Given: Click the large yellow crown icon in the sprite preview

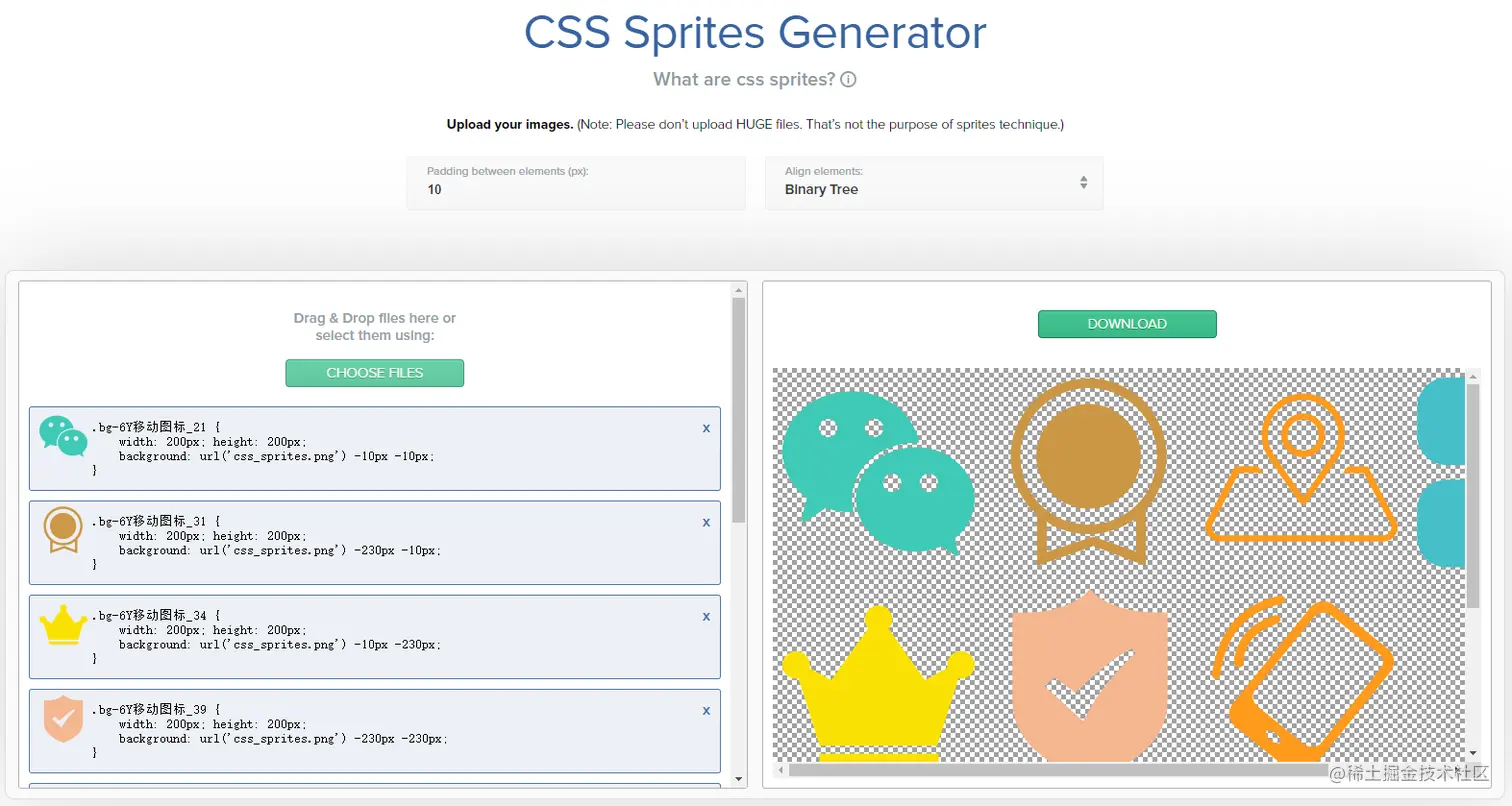Looking at the screenshot, I should pos(878,684).
